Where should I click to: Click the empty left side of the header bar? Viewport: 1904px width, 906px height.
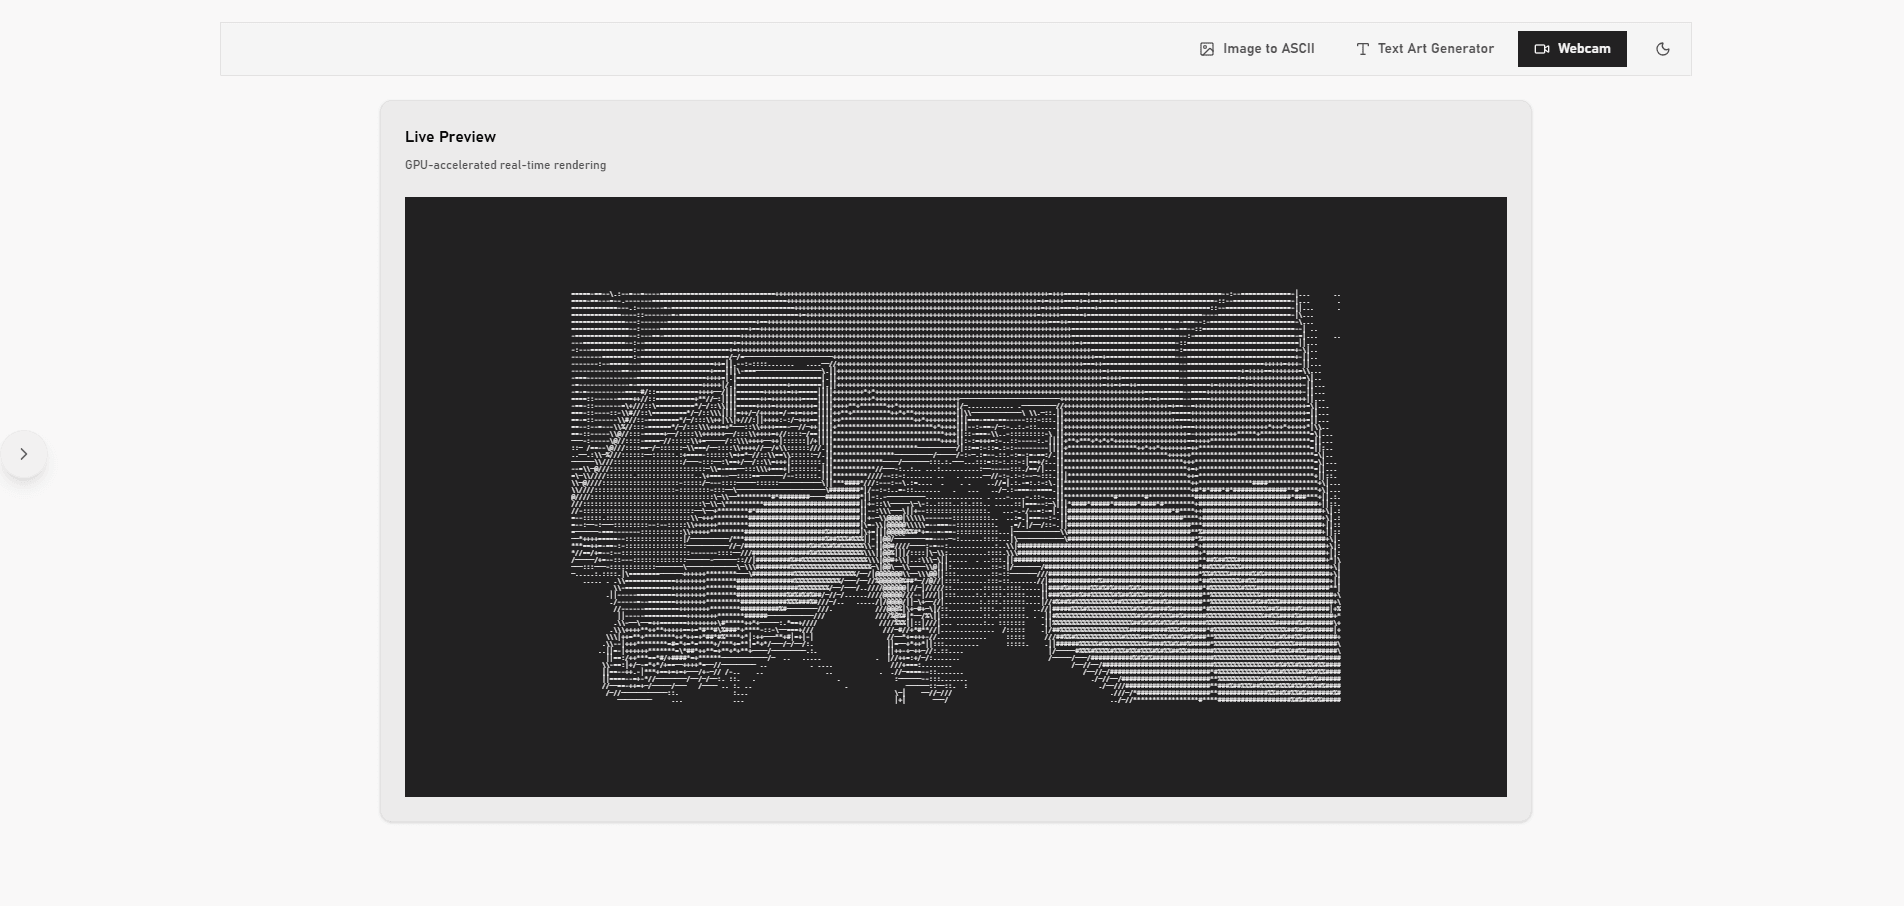coord(600,49)
